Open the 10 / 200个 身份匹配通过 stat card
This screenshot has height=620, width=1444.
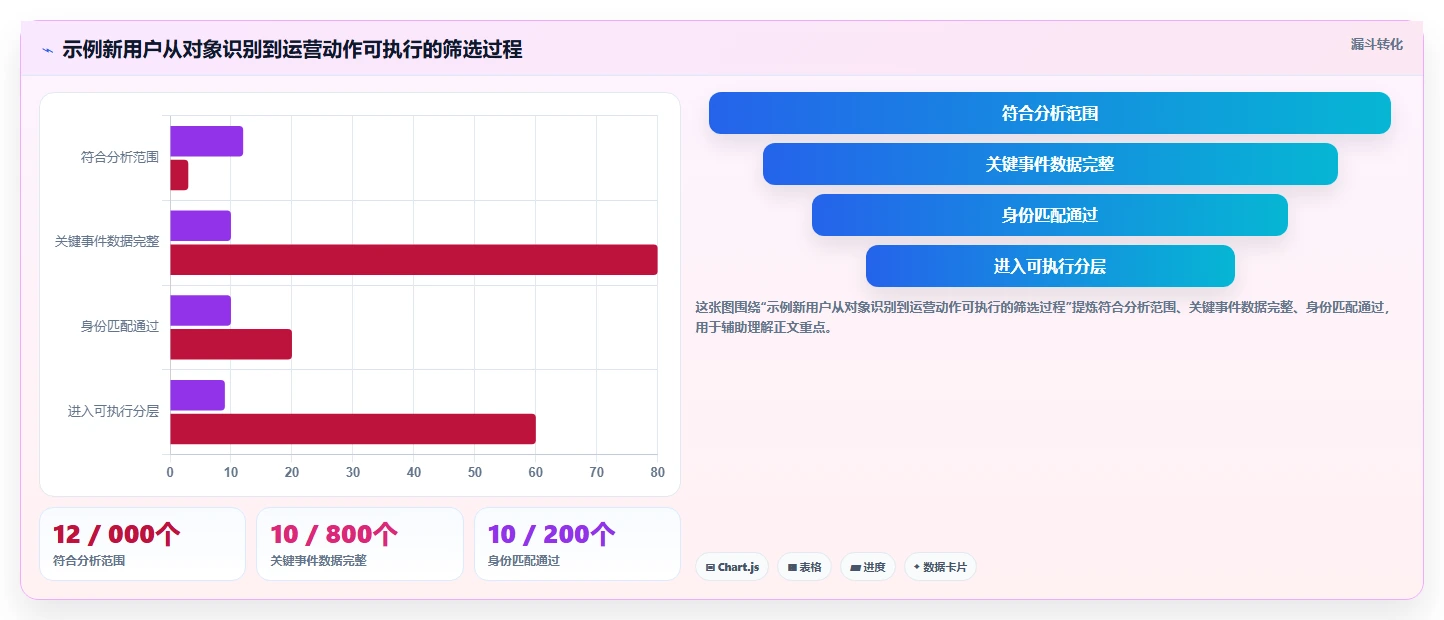click(577, 544)
